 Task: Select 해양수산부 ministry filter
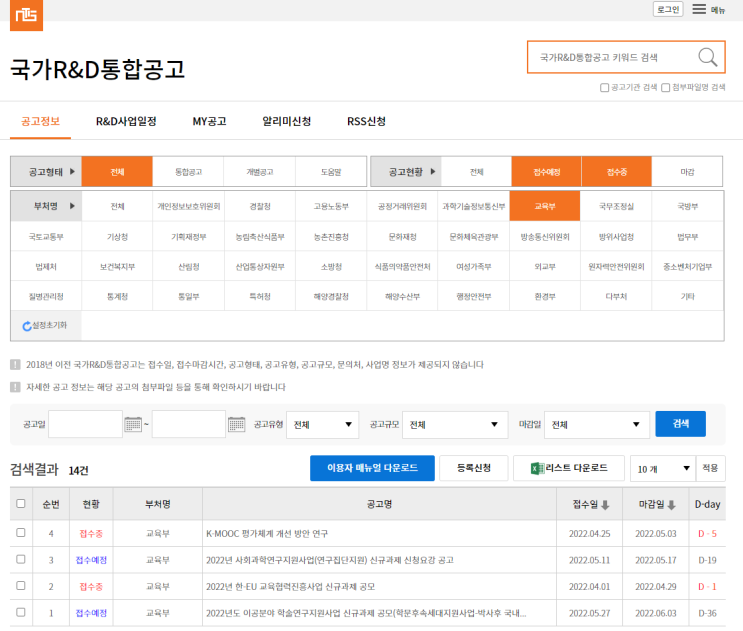tap(402, 296)
